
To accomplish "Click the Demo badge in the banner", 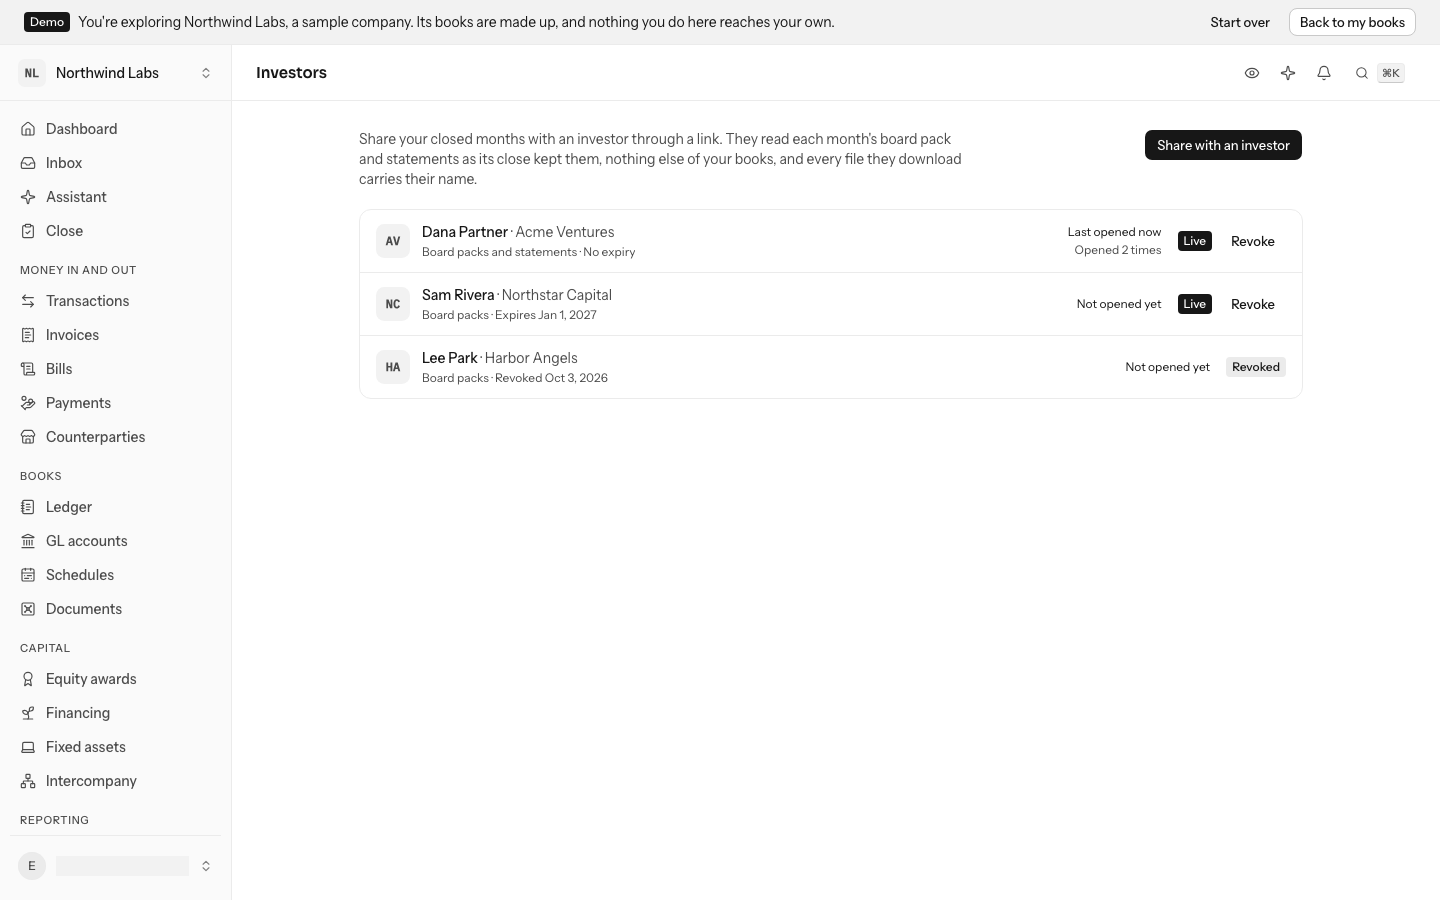I will point(47,22).
